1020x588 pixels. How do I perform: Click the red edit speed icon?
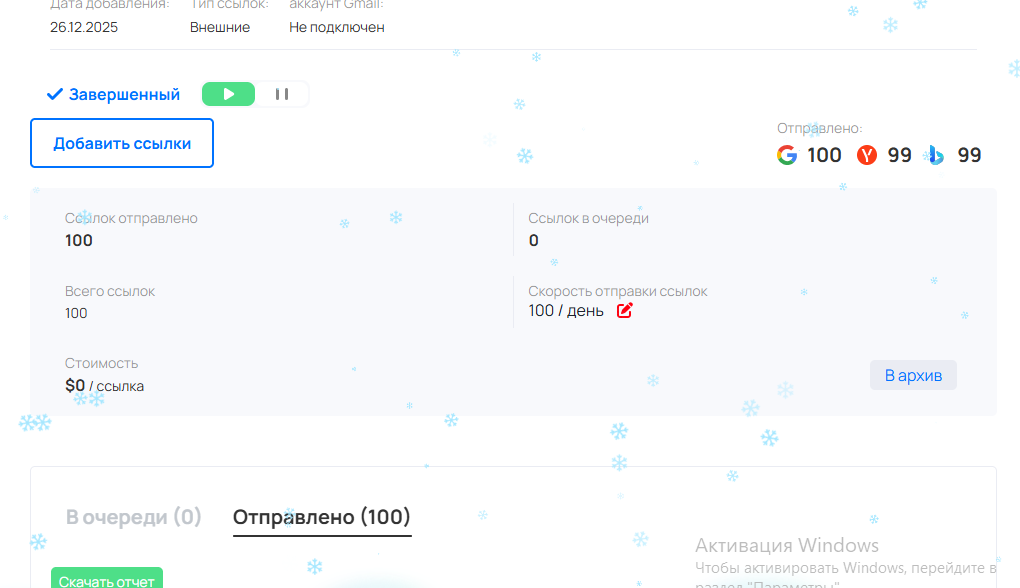[x=625, y=310]
